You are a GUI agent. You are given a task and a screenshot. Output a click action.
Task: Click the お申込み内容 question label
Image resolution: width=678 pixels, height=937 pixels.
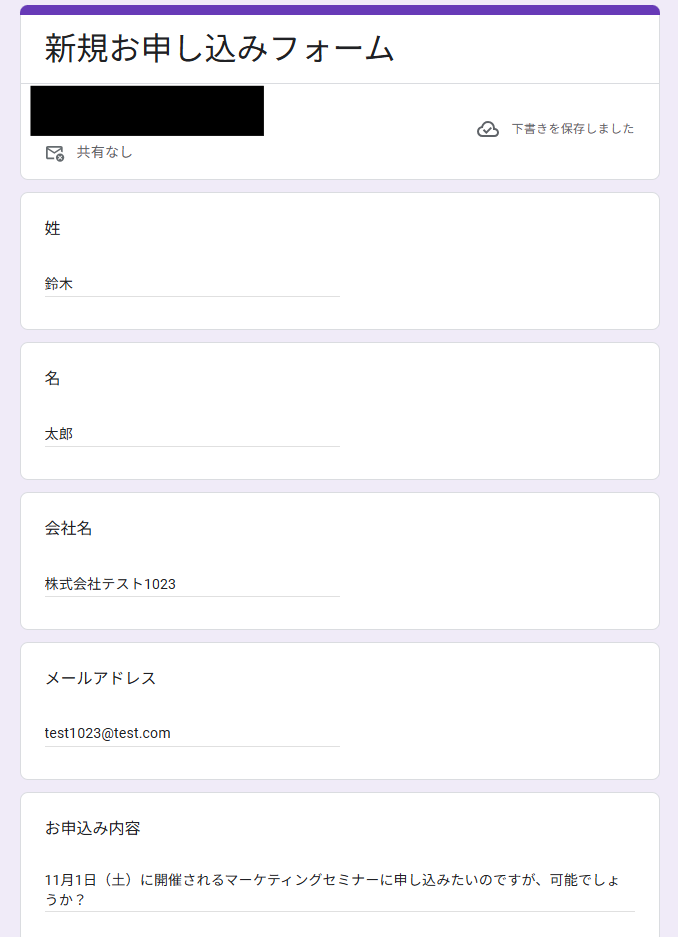pos(92,828)
